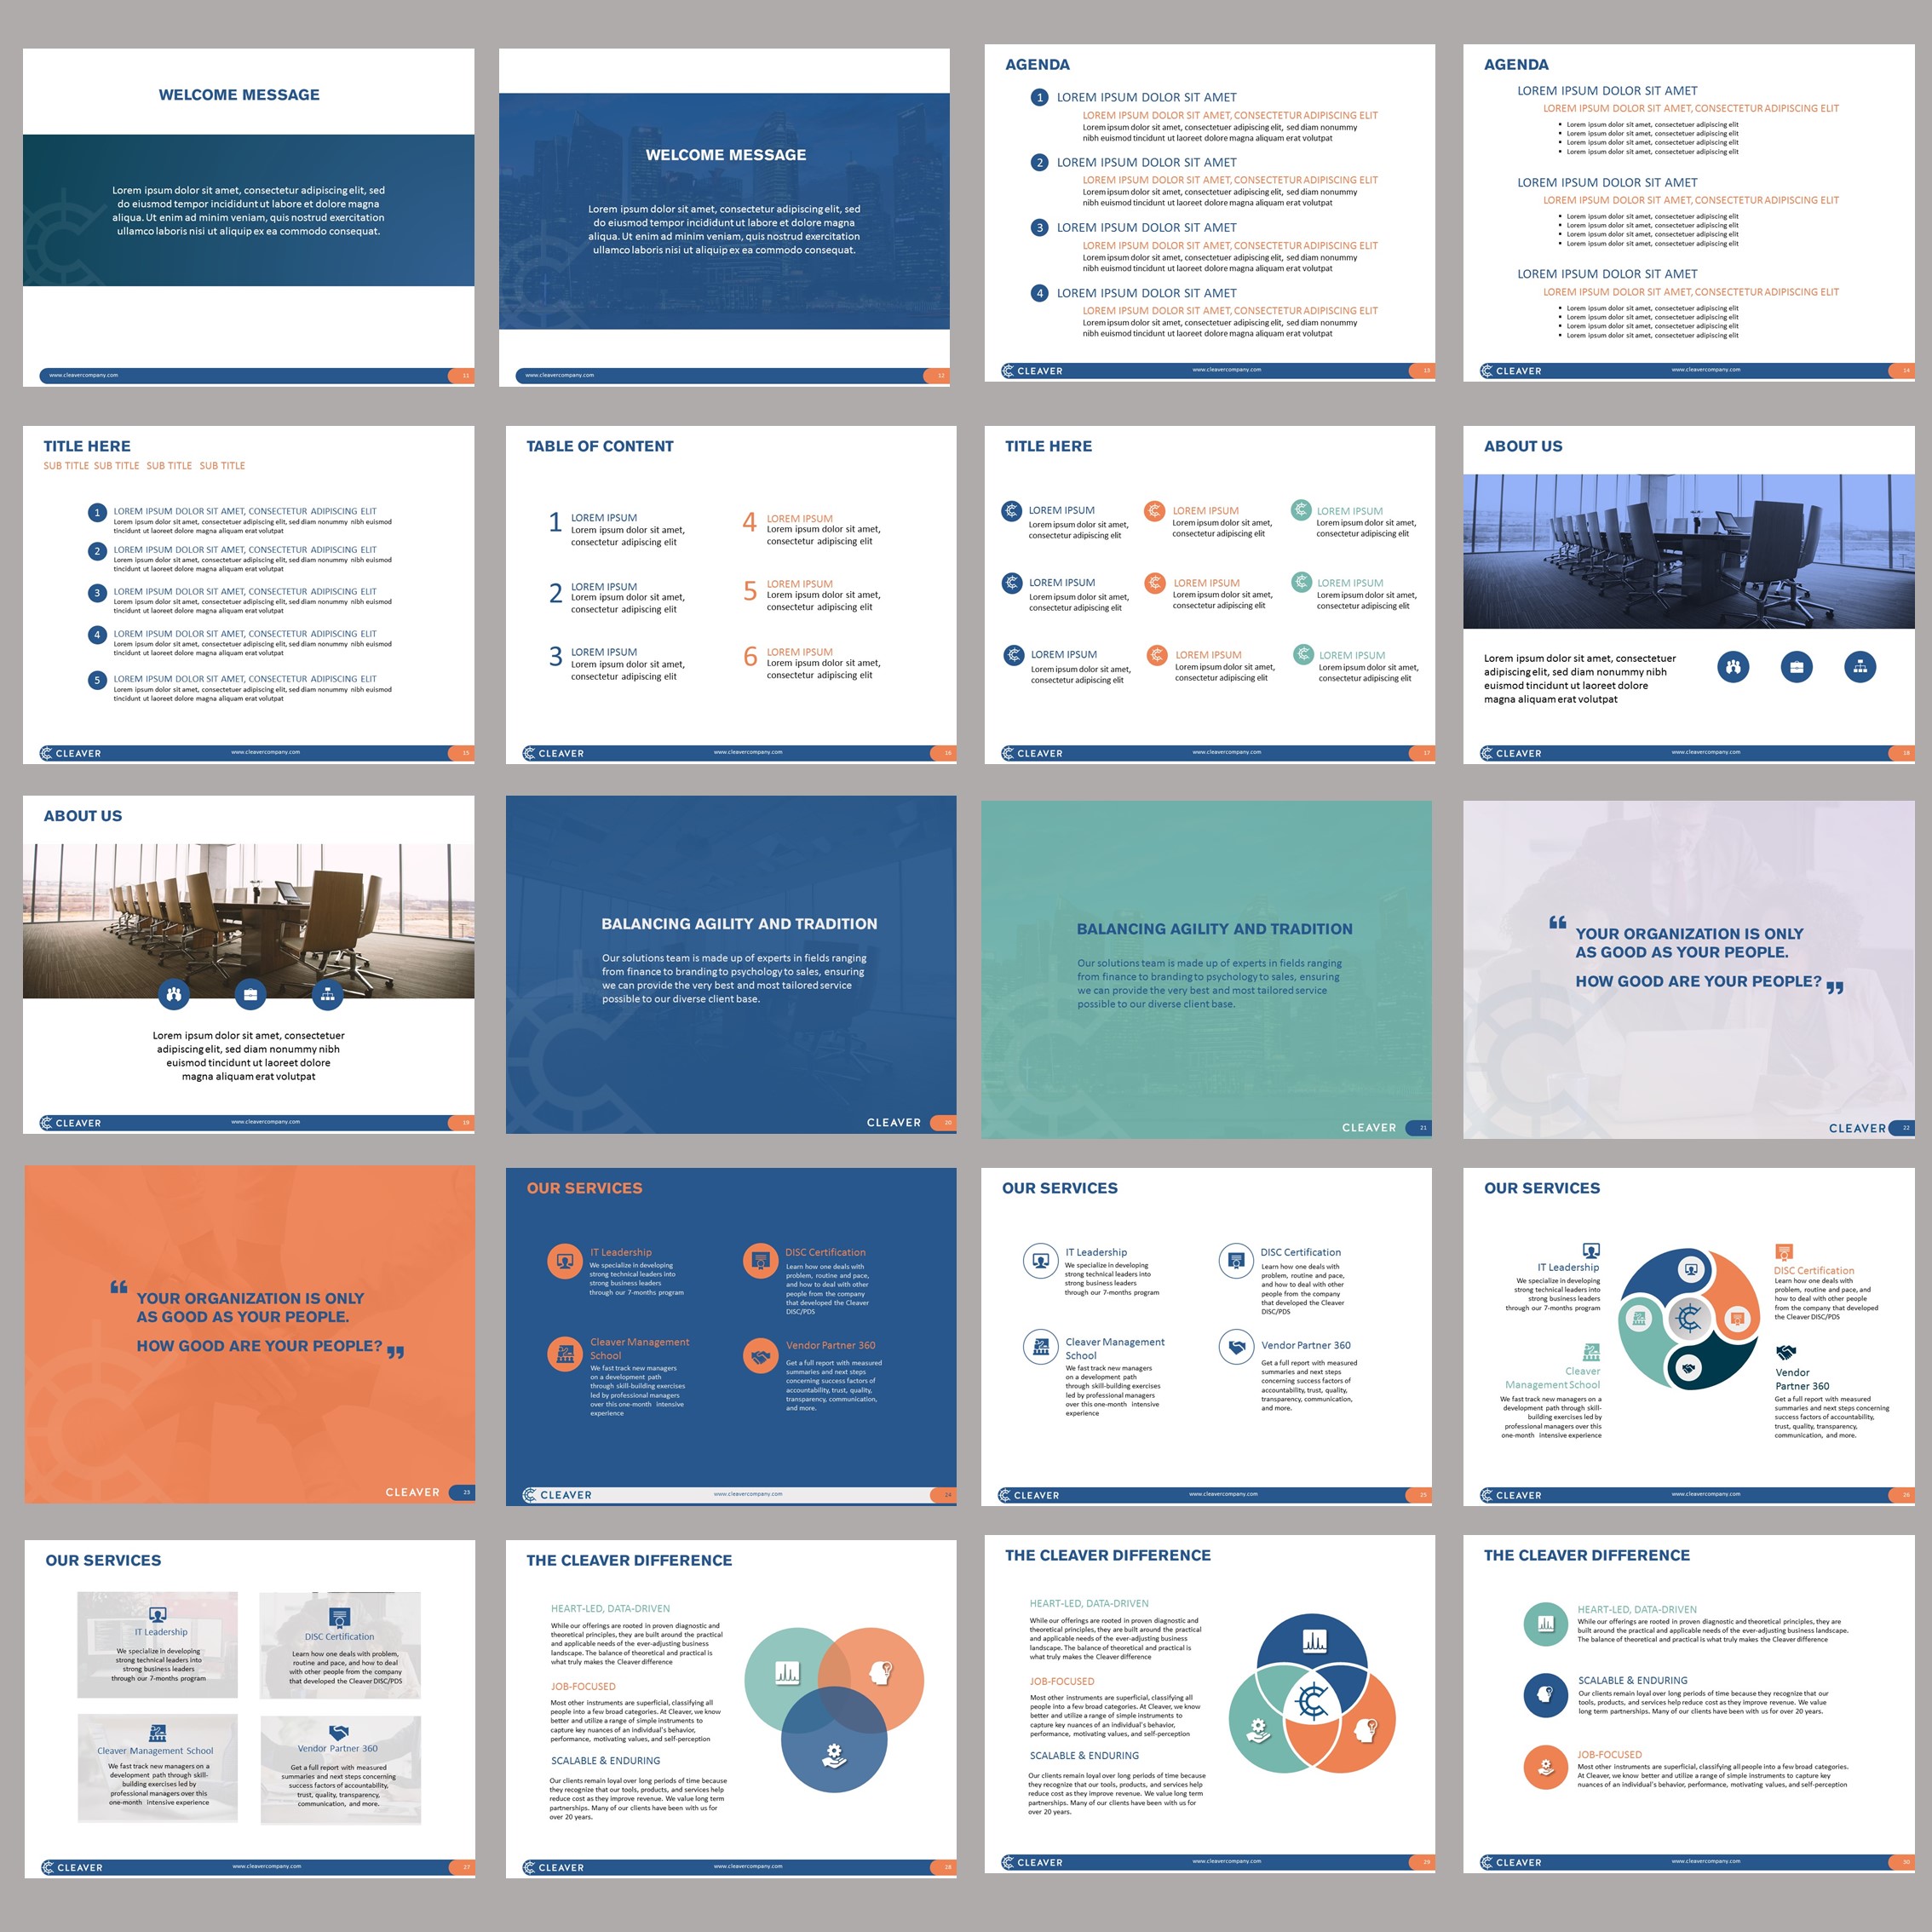Viewport: 1932px width, 1932px height.
Task: Click the orange gear-in-hand circle beside Job-Focused
Action: (1545, 1767)
